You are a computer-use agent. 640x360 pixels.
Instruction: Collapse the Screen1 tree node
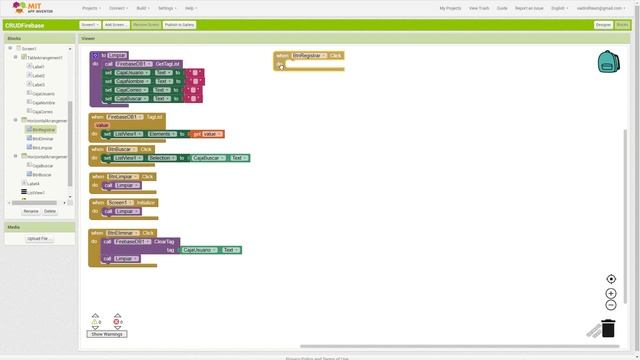point(10,48)
